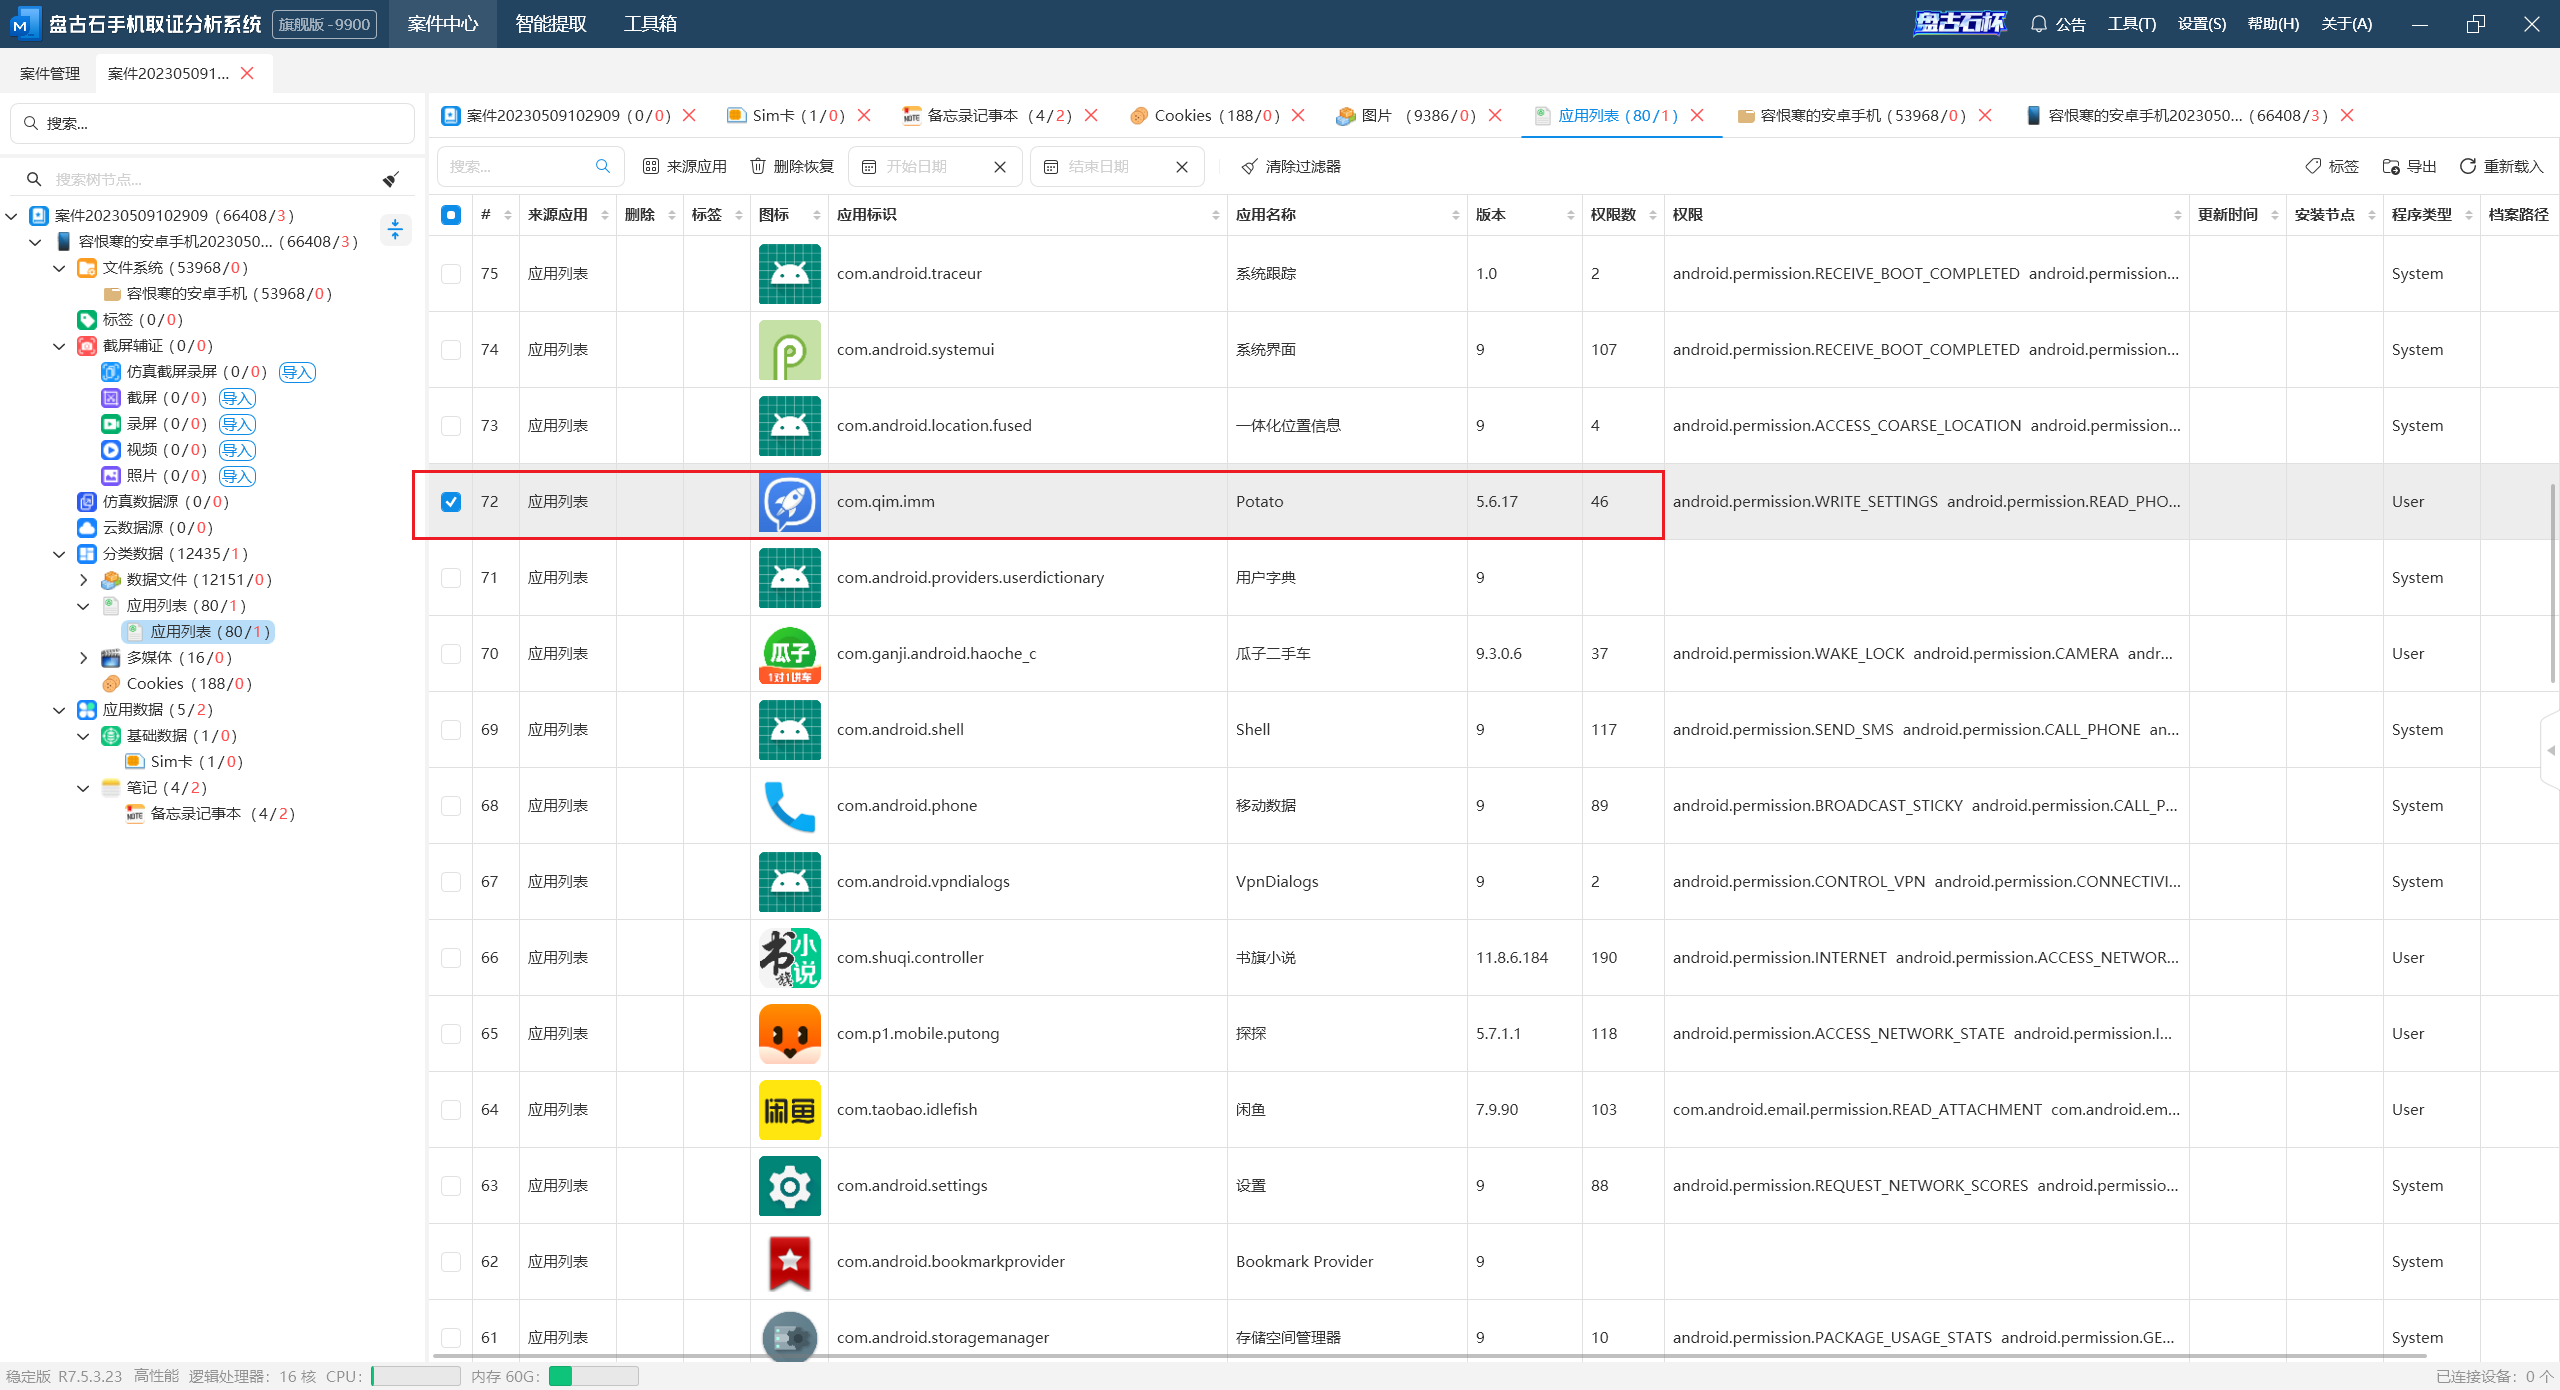This screenshot has height=1390, width=2560.
Task: Expand the 多媒体 tree node
Action: [x=83, y=658]
